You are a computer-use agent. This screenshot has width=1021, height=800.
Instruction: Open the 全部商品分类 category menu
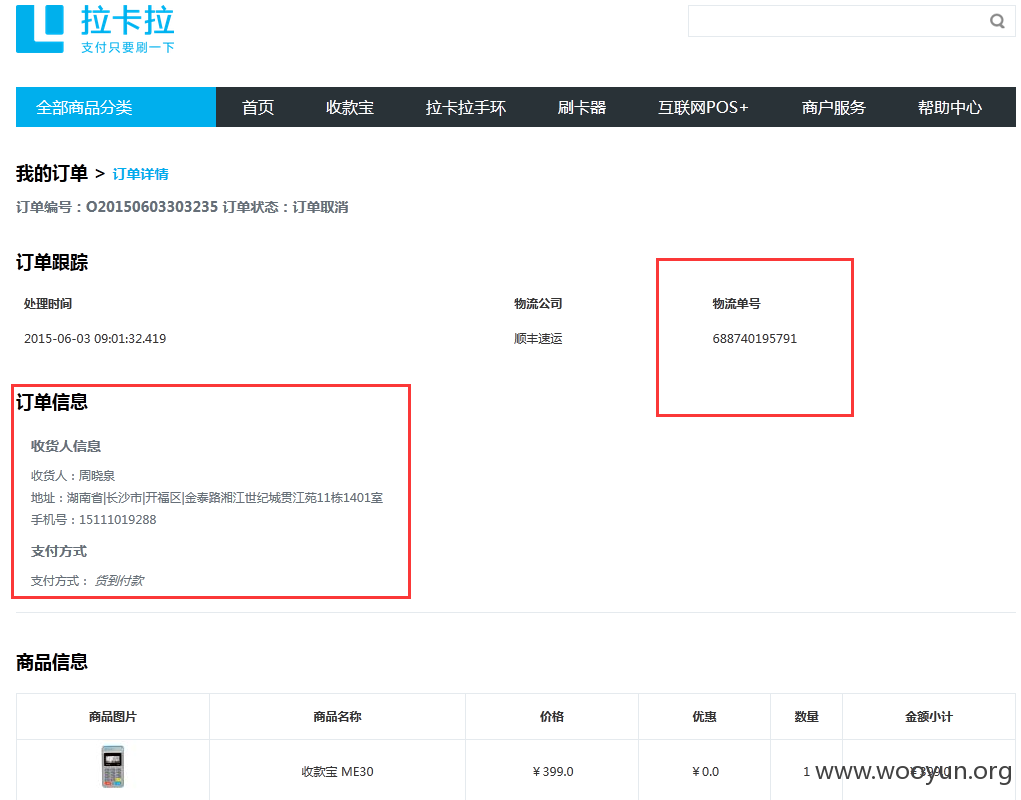[x=116, y=107]
